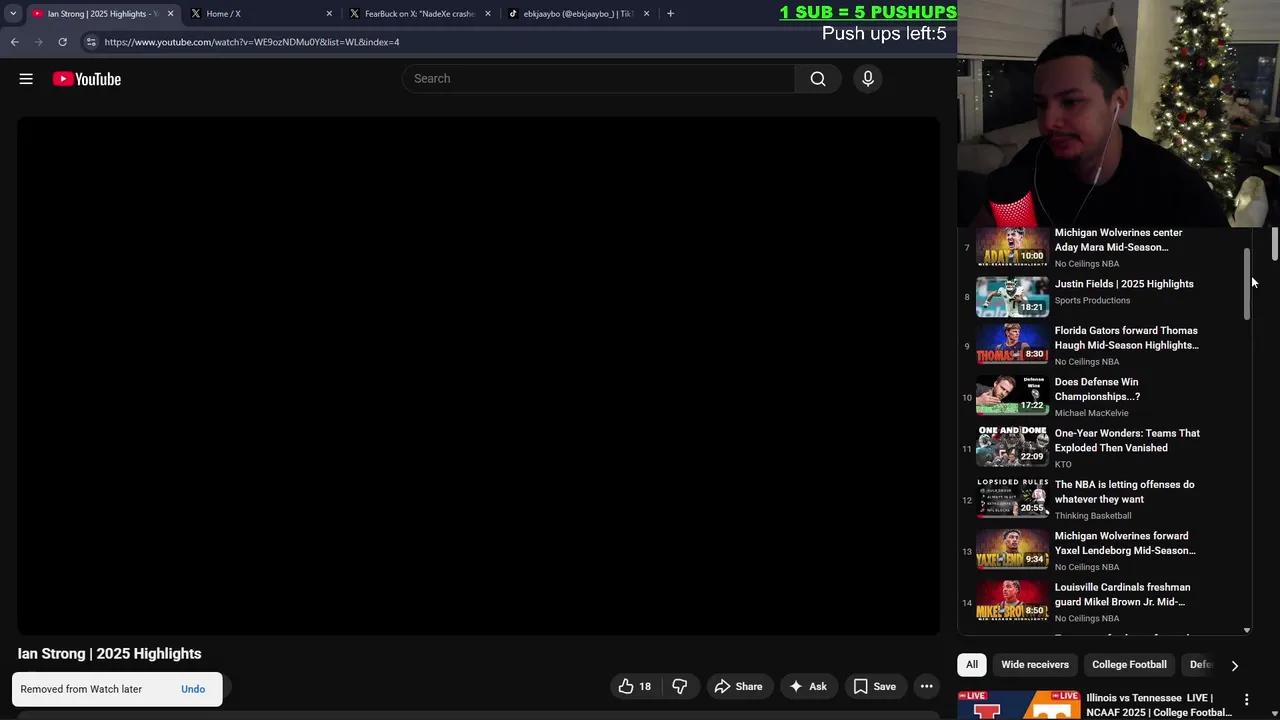This screenshot has width=1280, height=720.
Task: Click Thinking Basketball channel name
Action: click(x=1093, y=516)
